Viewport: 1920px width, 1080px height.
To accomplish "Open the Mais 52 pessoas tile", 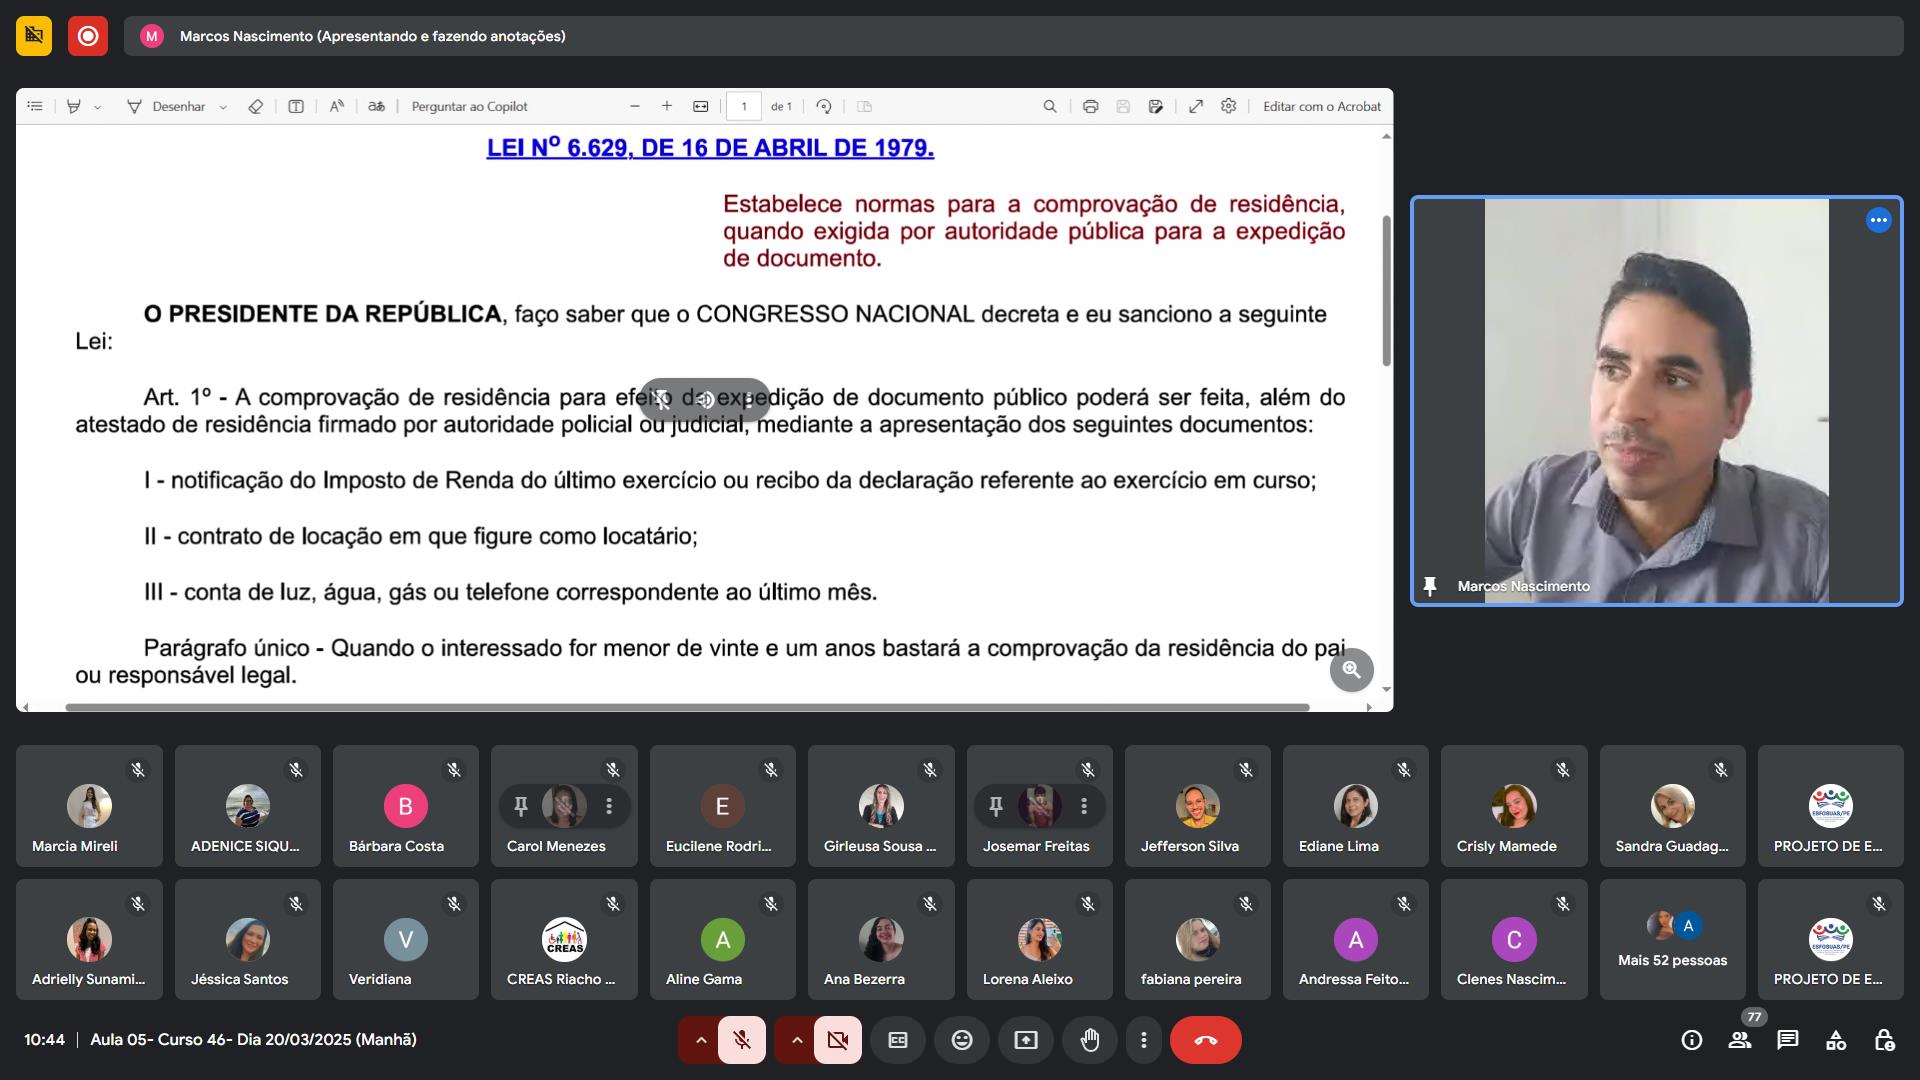I will (x=1672, y=940).
